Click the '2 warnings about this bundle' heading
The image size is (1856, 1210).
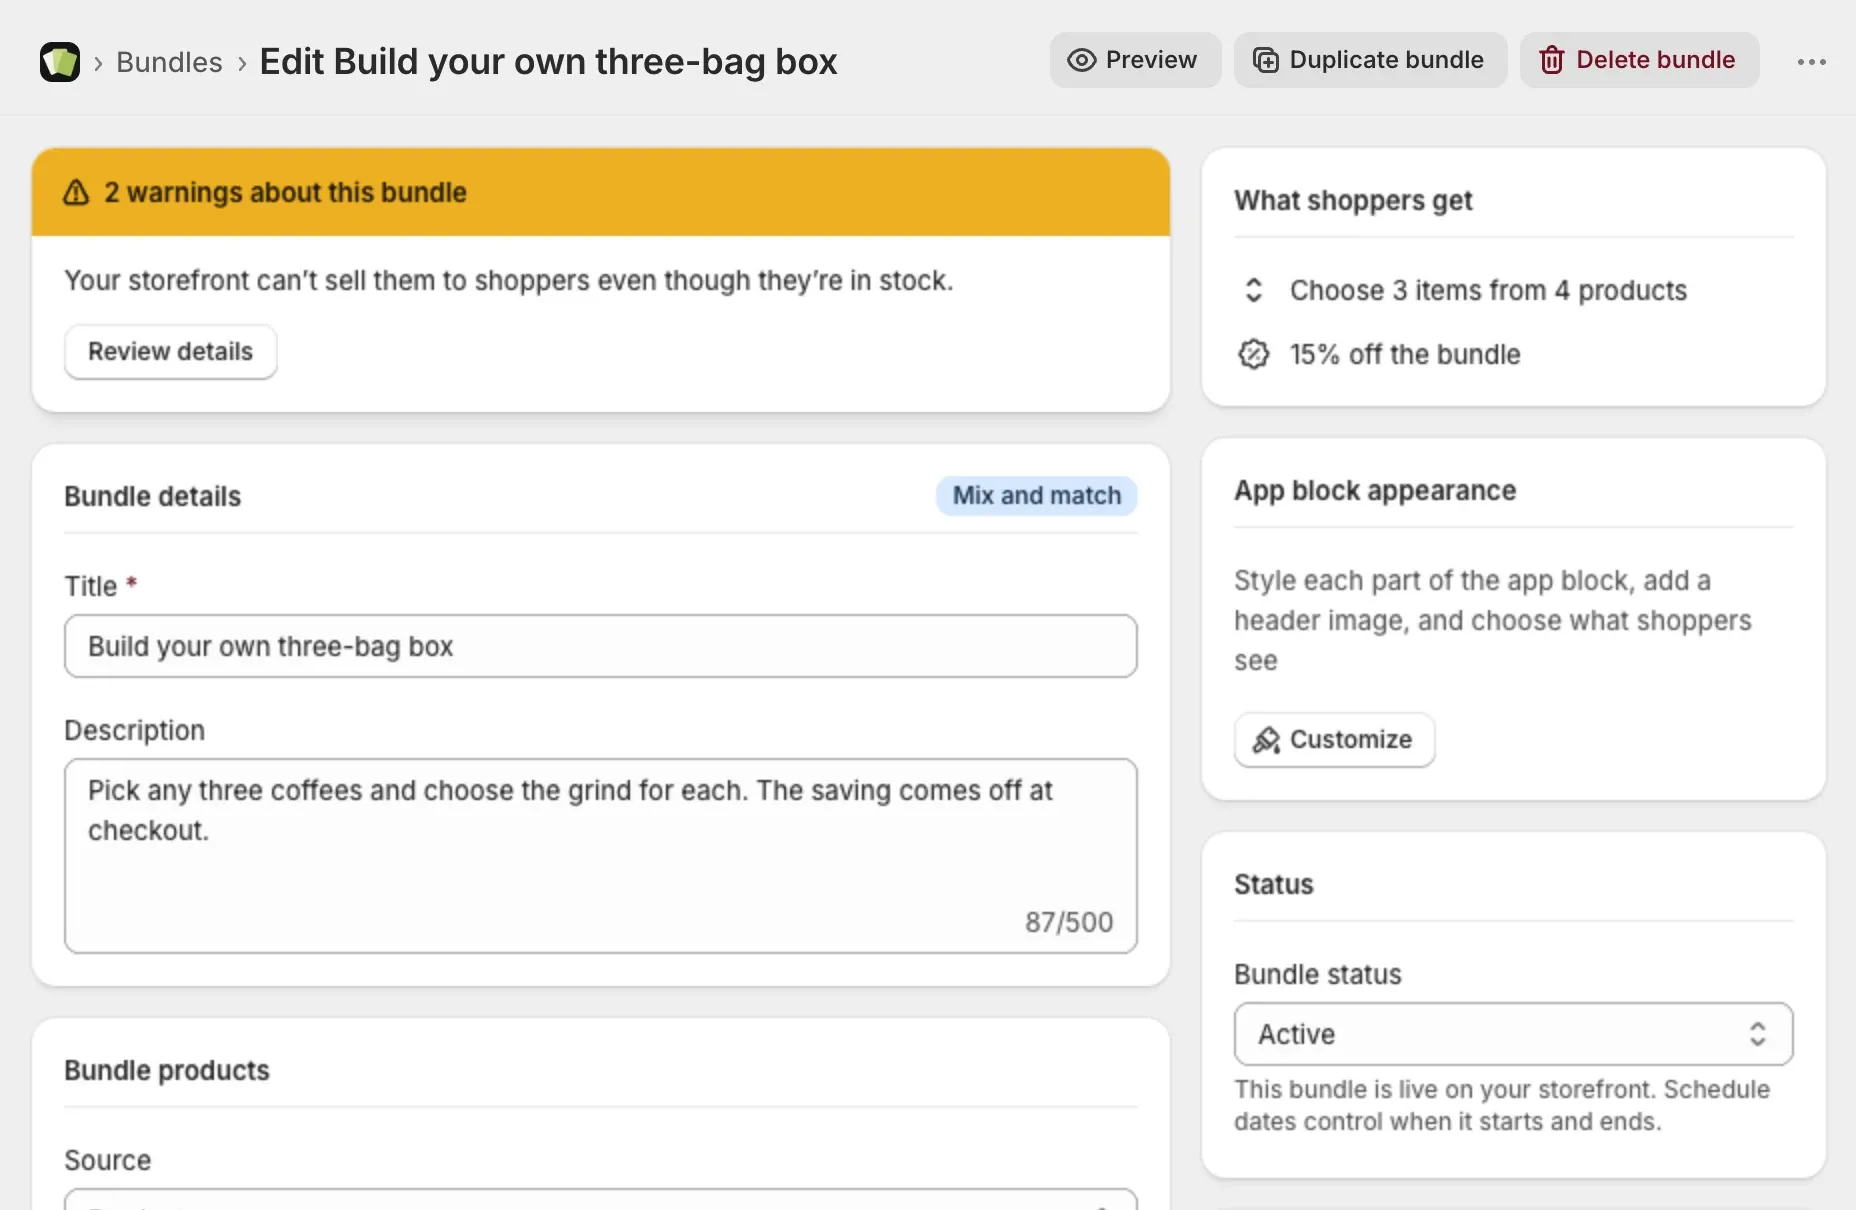(x=285, y=192)
